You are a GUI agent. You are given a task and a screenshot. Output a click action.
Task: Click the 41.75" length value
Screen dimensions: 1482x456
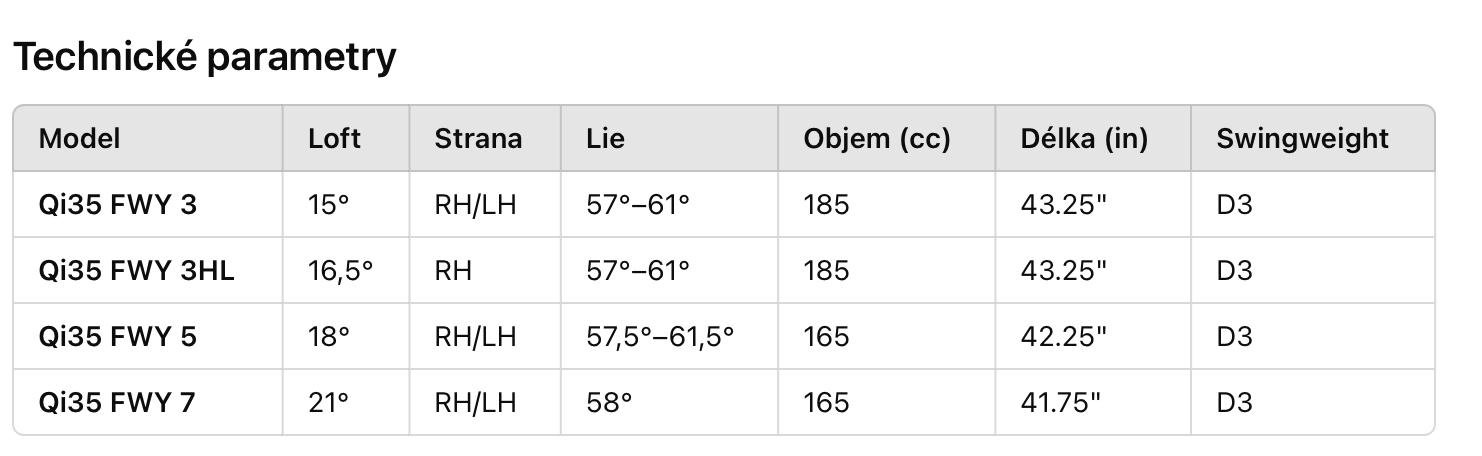[x=1060, y=402]
